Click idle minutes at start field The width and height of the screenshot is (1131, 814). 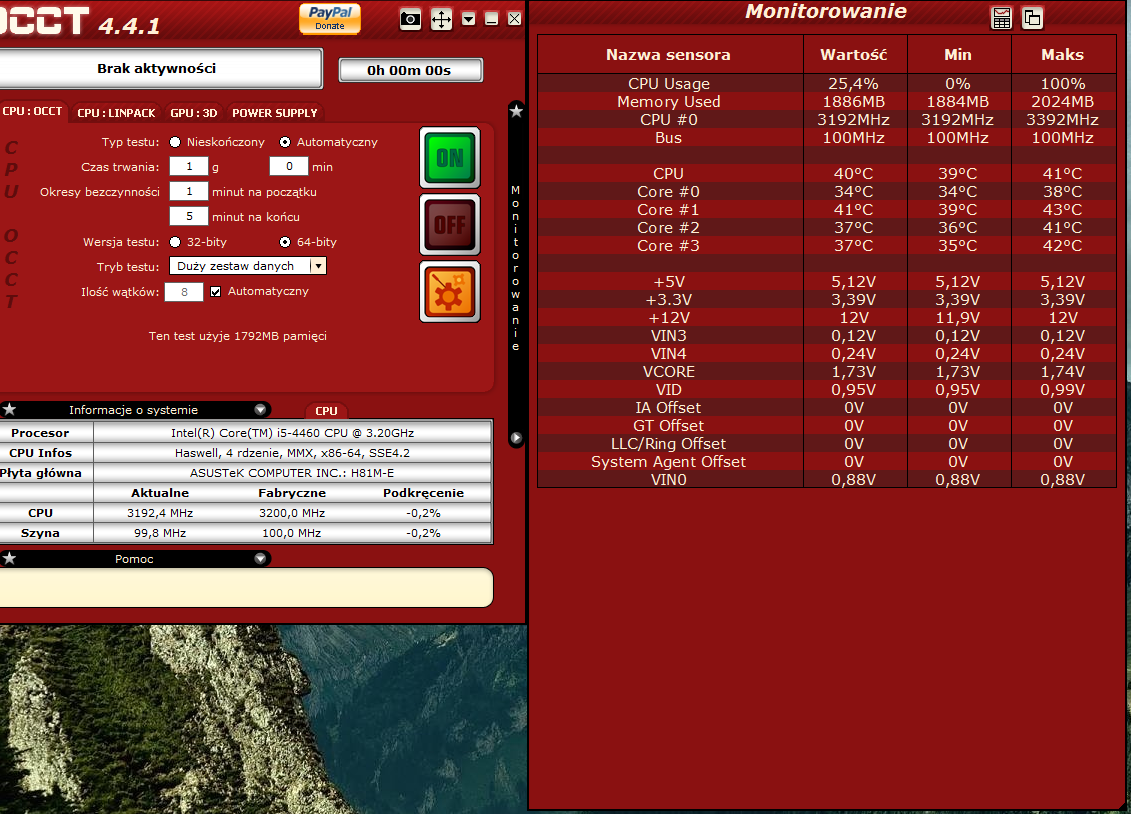189,192
